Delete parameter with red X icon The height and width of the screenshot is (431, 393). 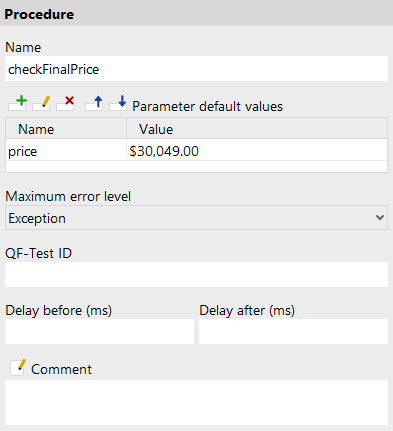pyautogui.click(x=65, y=103)
